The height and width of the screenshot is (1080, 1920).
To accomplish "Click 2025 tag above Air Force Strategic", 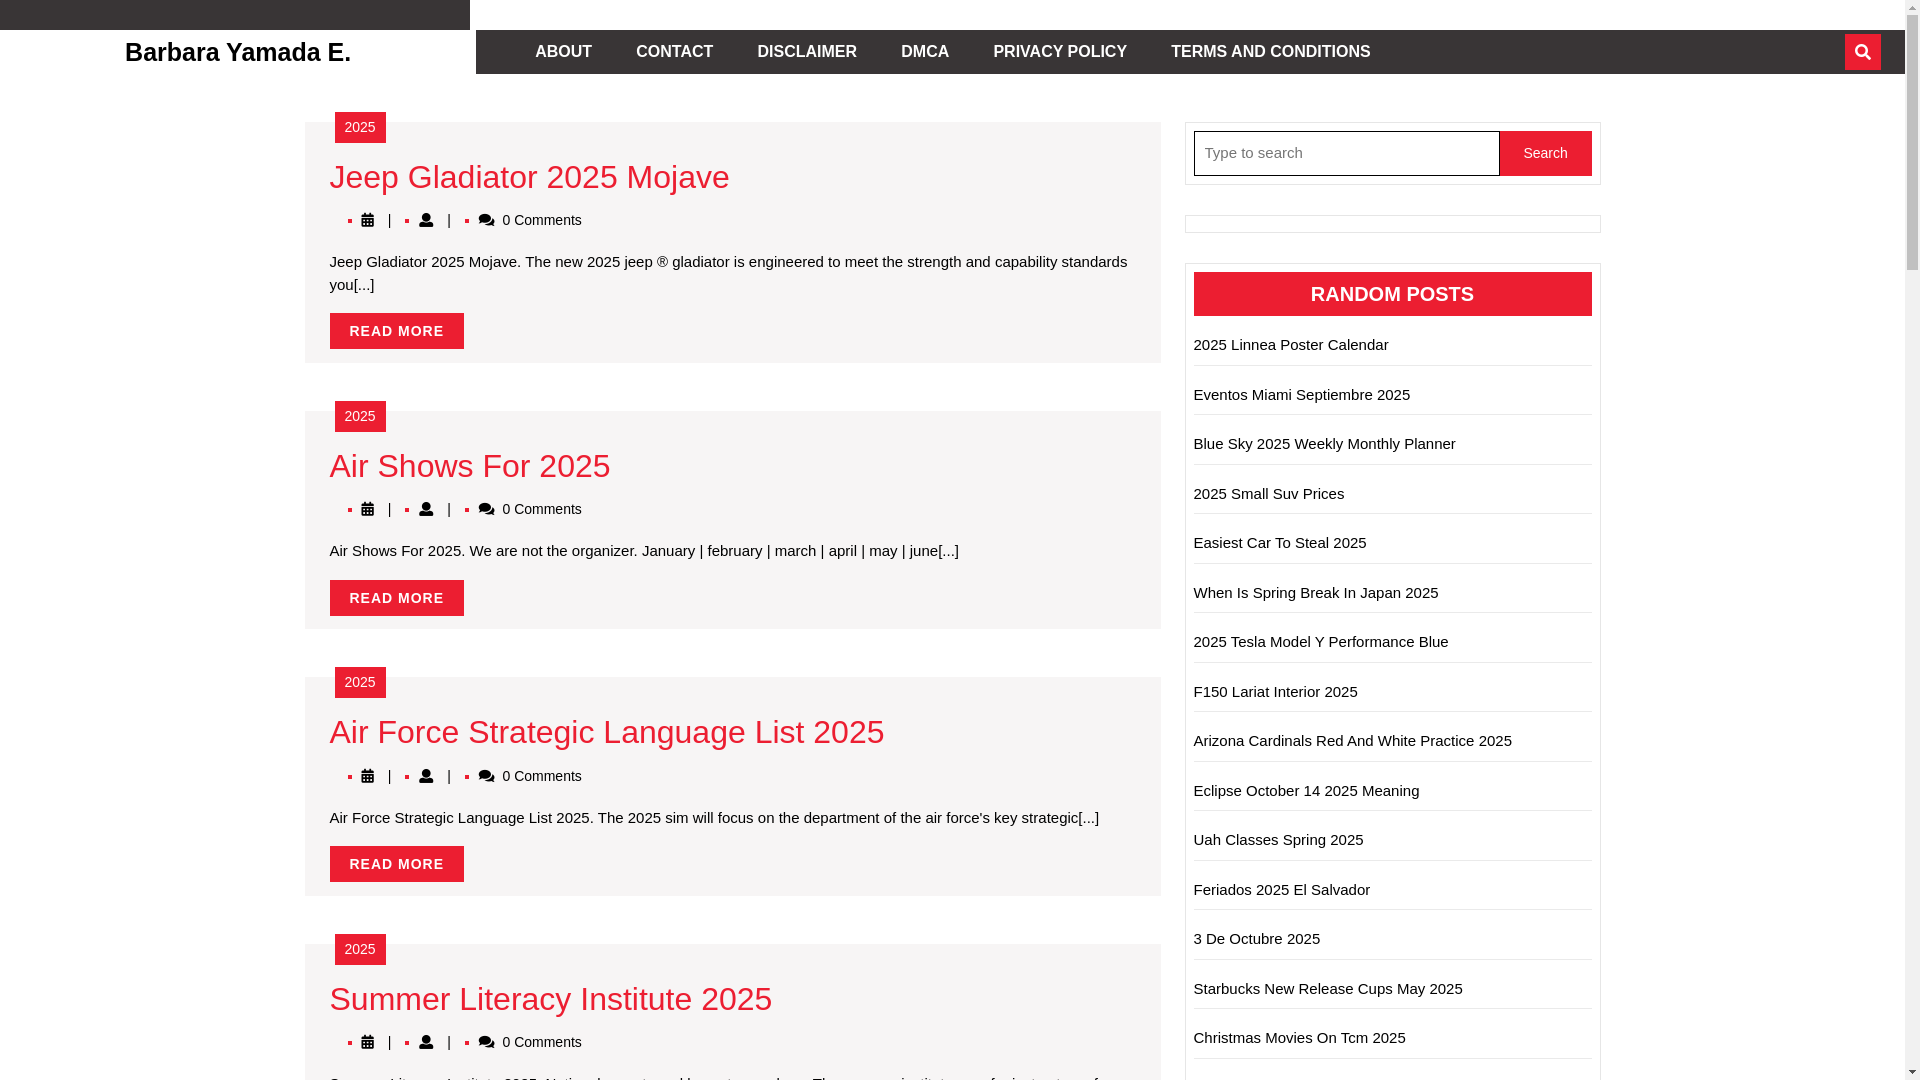I will [x=360, y=682].
